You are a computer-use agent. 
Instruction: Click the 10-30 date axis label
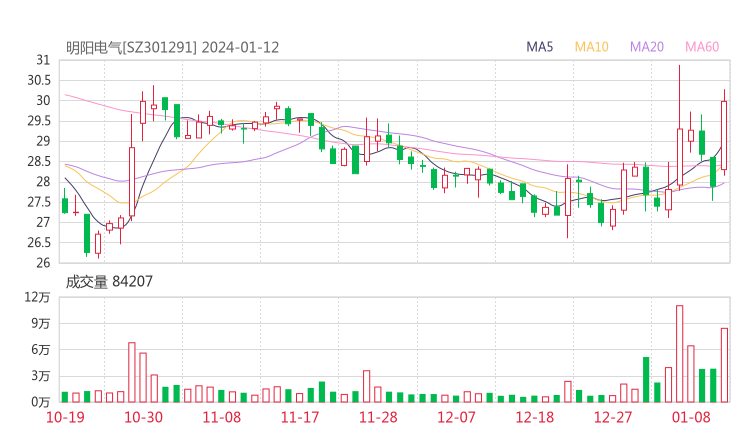coord(143,417)
